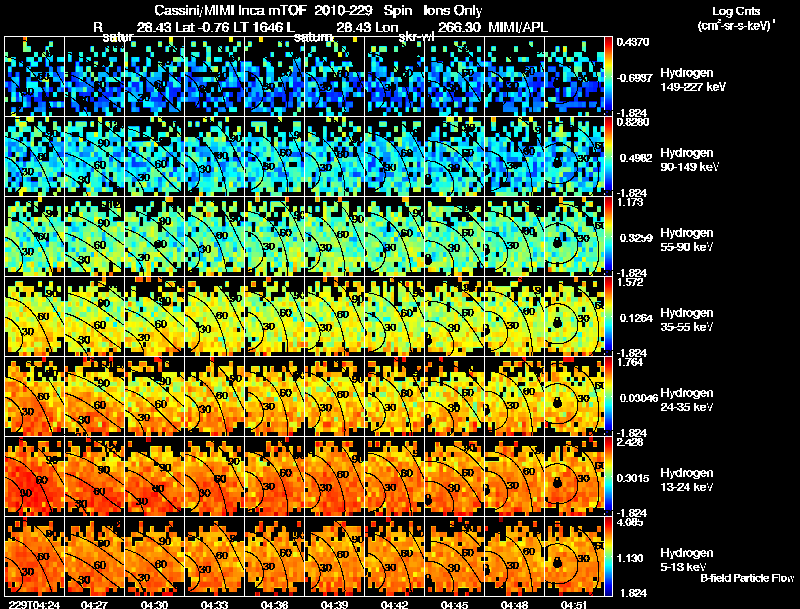
Task: Click the Hydrogen 35-55 keV color bar
Action: (608, 316)
